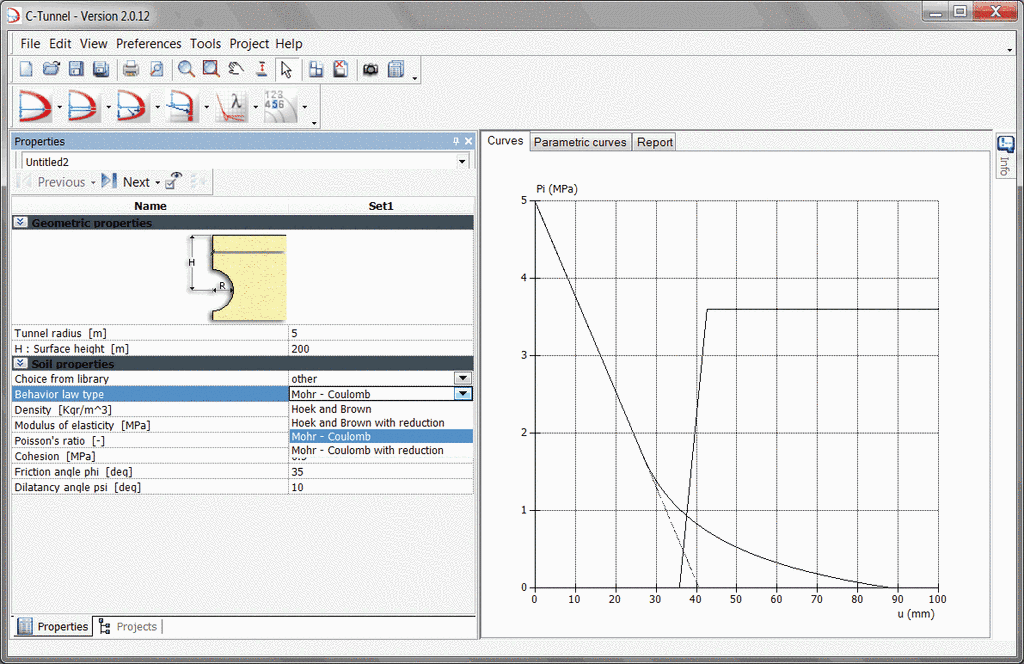Image resolution: width=1024 pixels, height=664 pixels.
Task: Click the Save All stacked floppies icon
Action: pyautogui.click(x=101, y=69)
